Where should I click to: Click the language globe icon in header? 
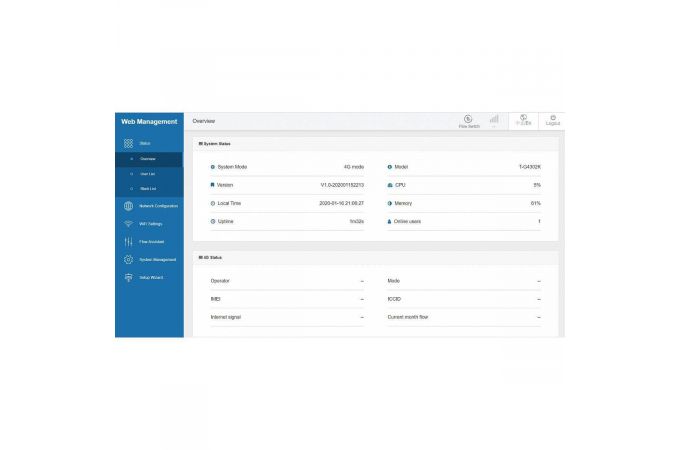coord(523,119)
